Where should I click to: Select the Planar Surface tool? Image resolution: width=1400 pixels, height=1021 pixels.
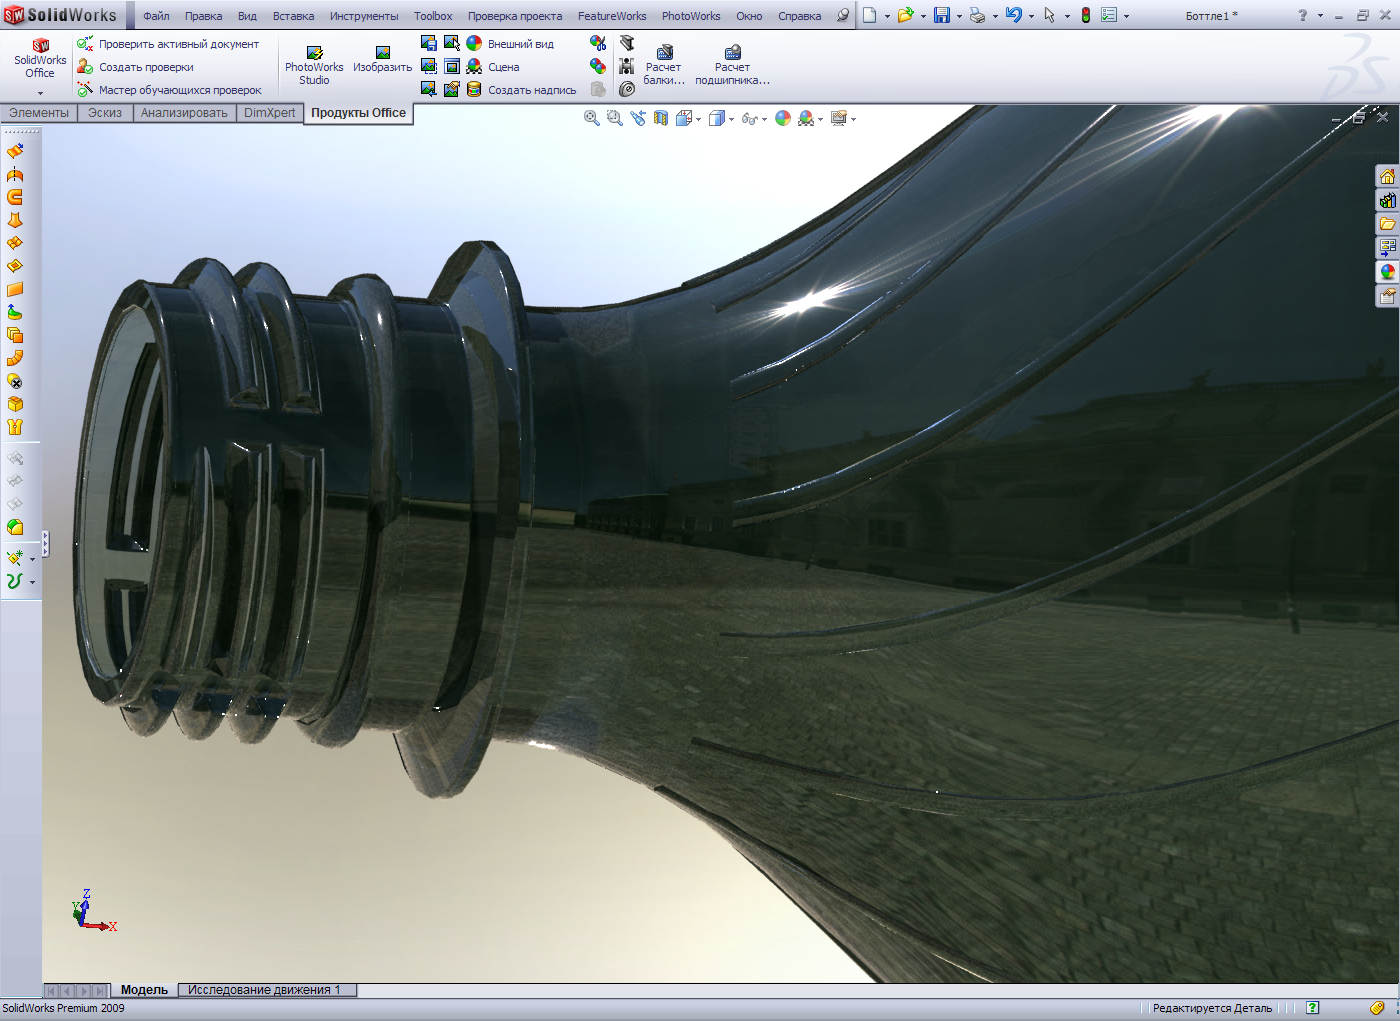[15, 289]
